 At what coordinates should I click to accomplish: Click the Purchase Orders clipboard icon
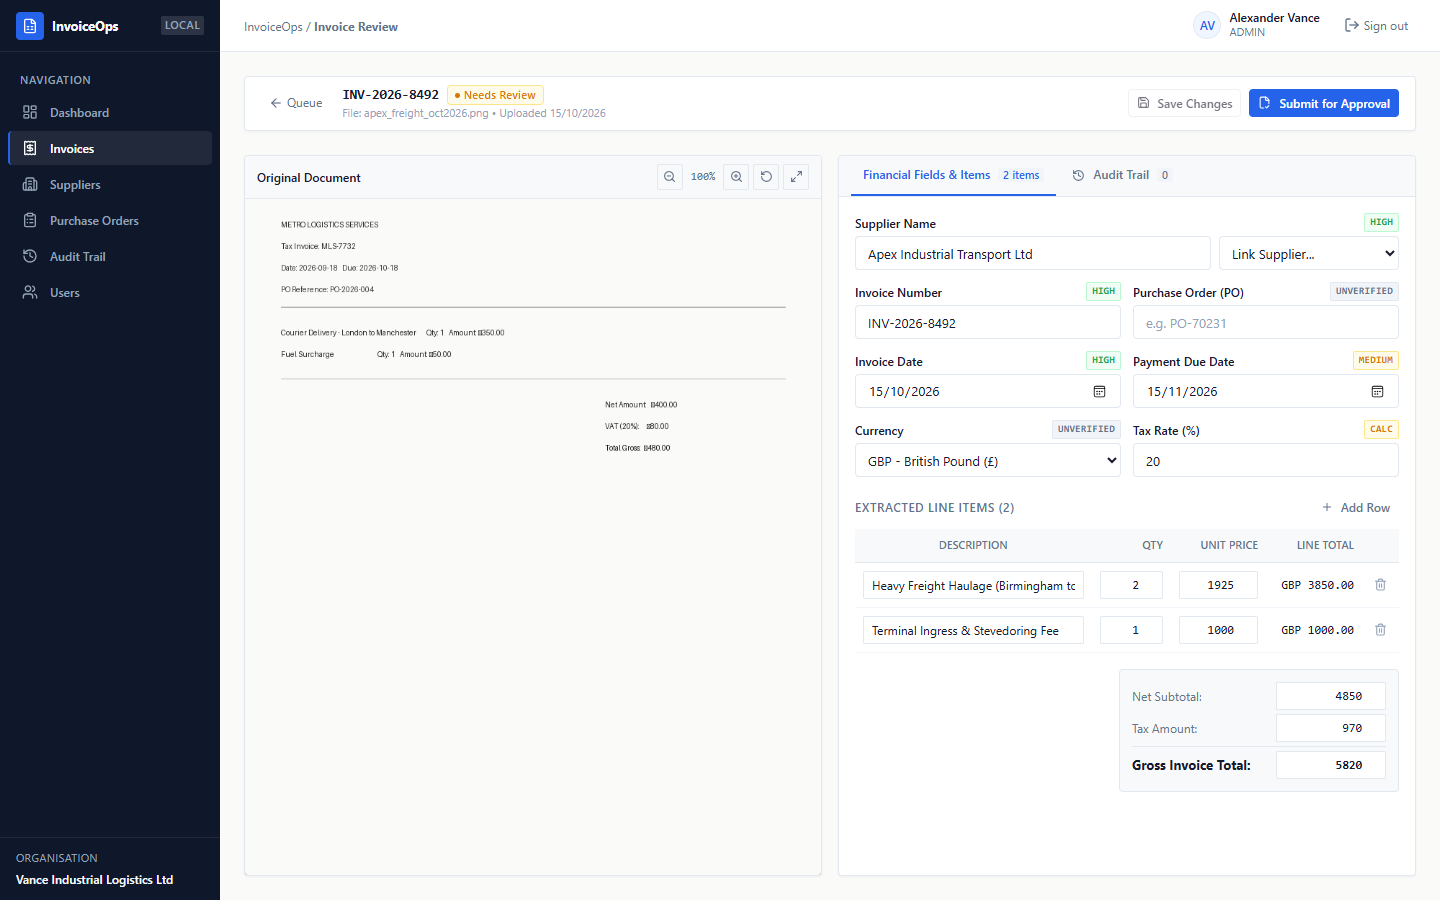pos(30,221)
